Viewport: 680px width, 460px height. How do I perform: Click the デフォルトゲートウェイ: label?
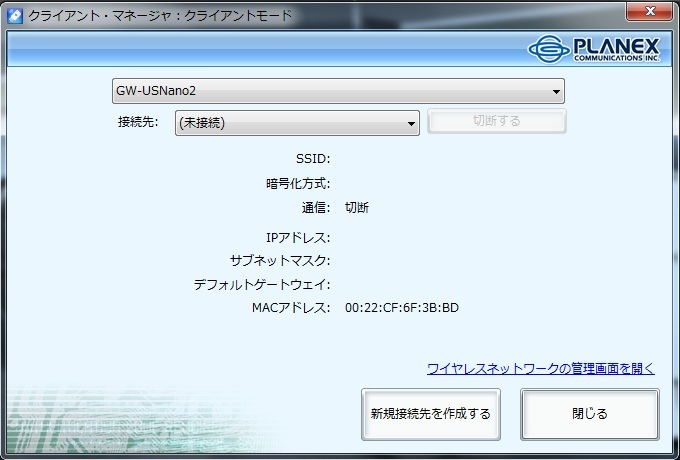262,284
